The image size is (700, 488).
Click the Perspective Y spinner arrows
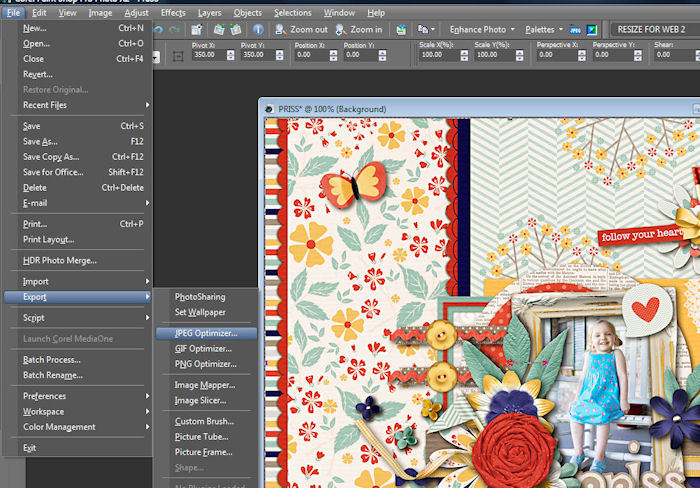638,55
